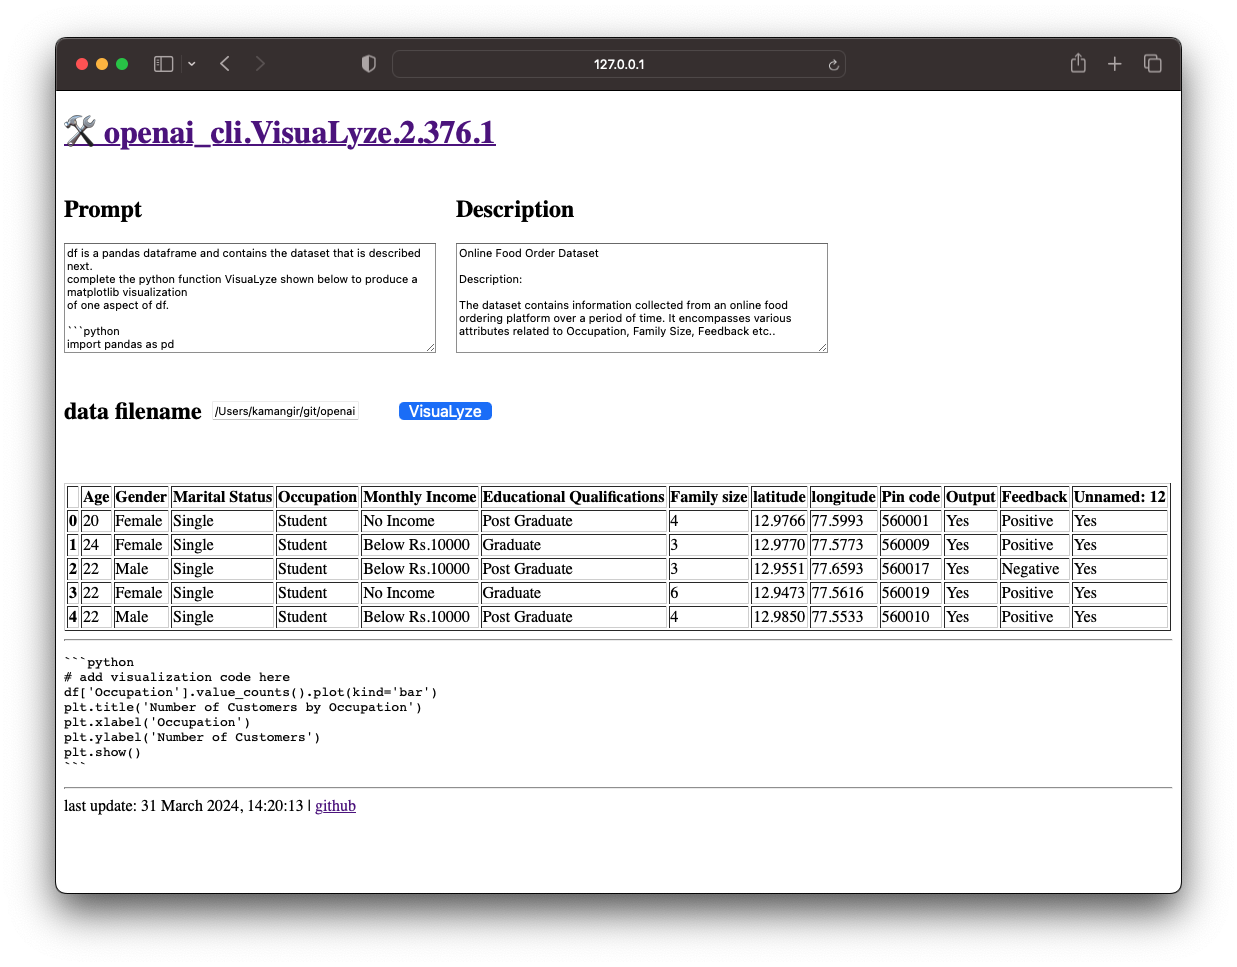Grab the Prompt textarea resize handle

point(430,347)
